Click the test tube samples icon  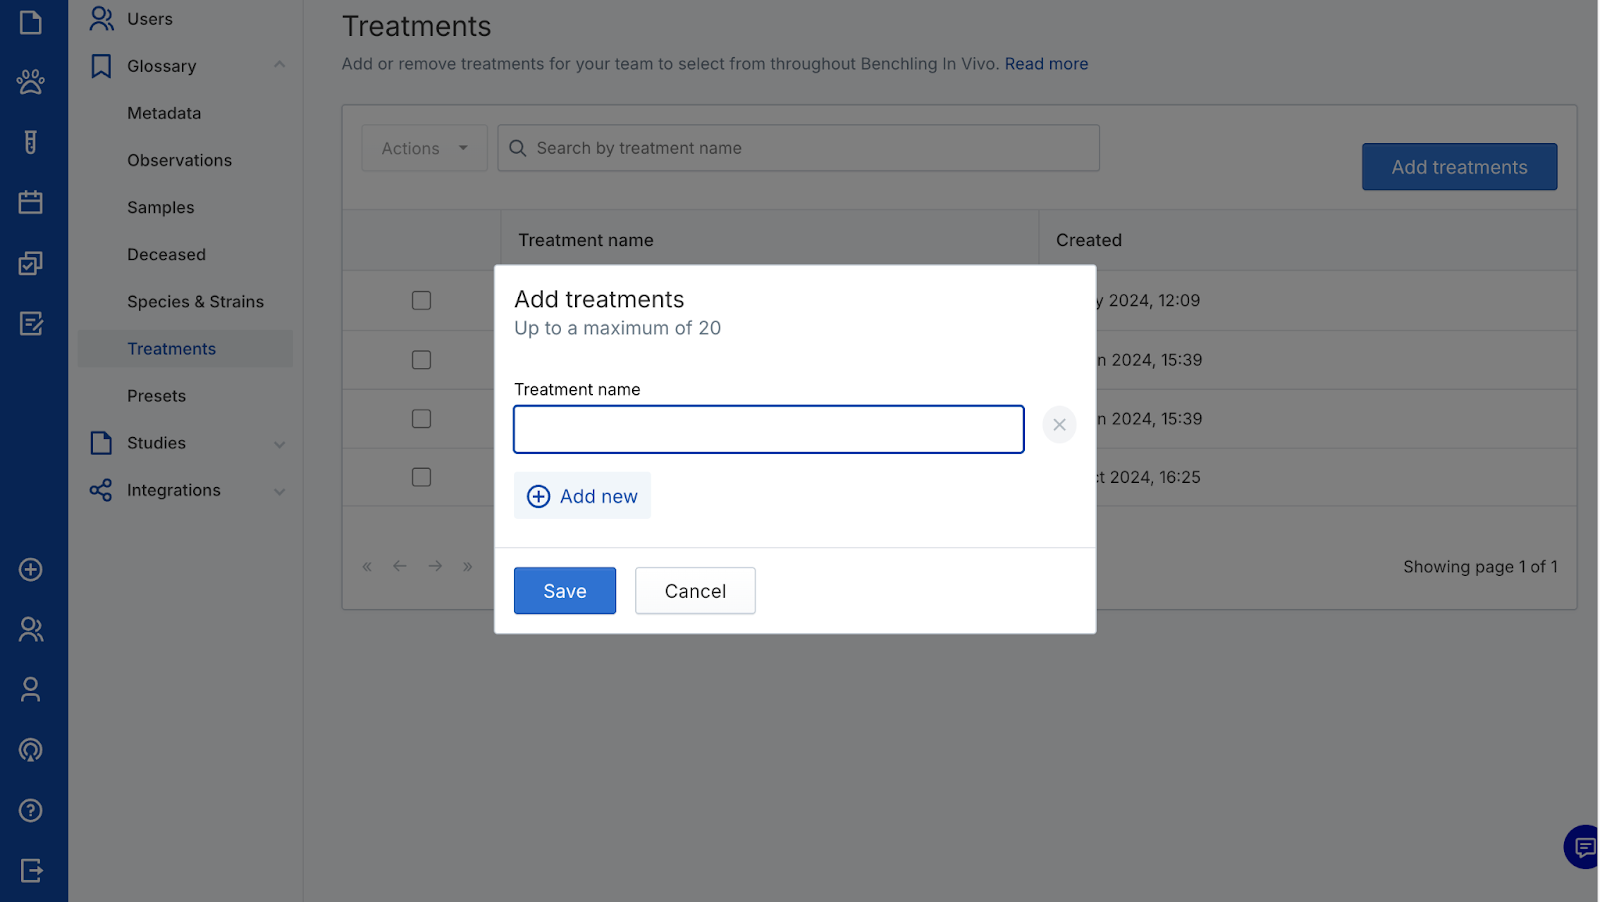coord(31,142)
